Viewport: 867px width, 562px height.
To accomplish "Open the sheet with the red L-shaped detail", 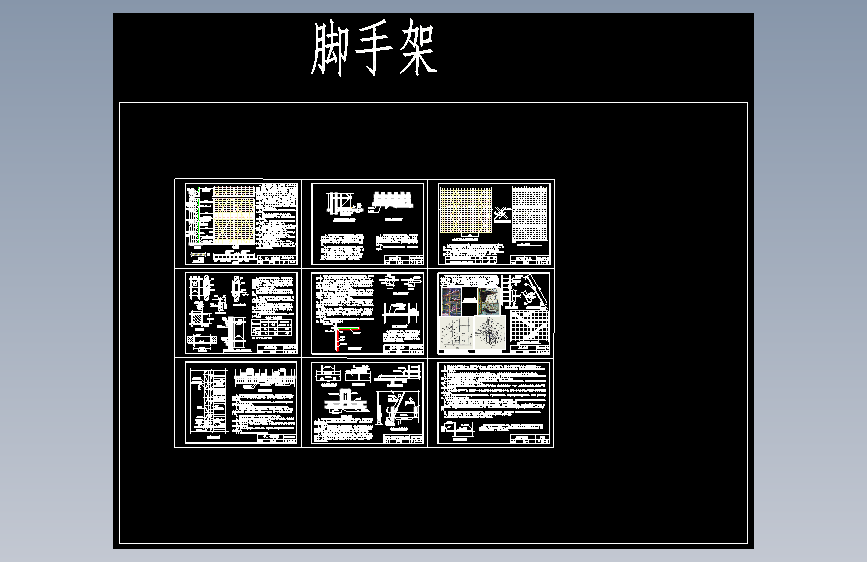I will tap(368, 313).
